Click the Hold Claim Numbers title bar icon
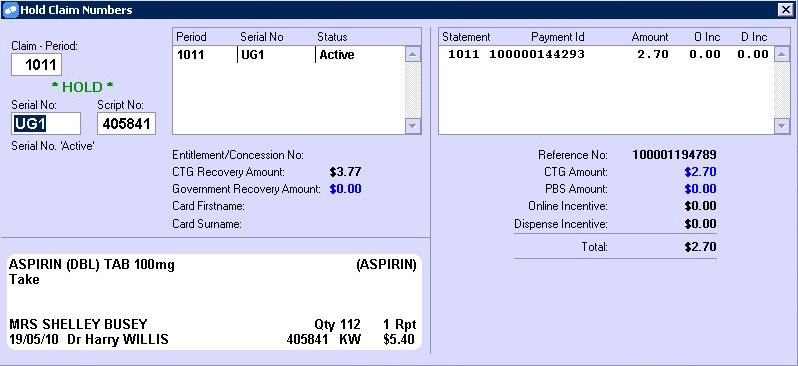Viewport: 798px width, 366px height. 10,10
